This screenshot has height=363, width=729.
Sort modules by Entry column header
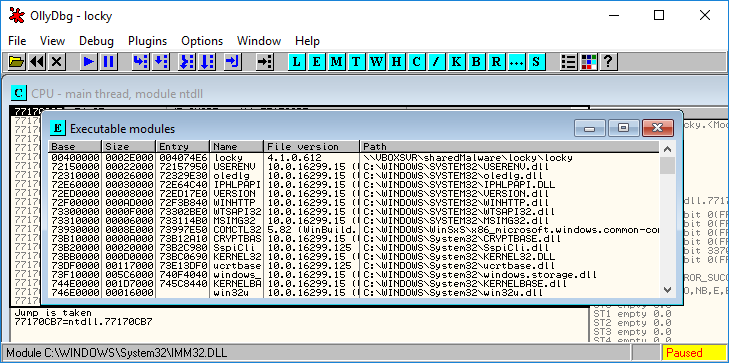(183, 146)
